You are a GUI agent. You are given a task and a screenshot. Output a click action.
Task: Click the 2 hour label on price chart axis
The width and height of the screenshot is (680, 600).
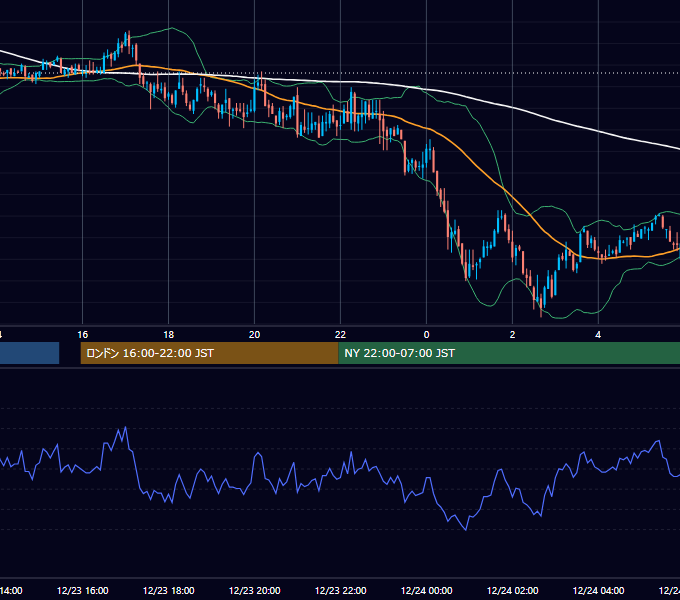coord(512,335)
